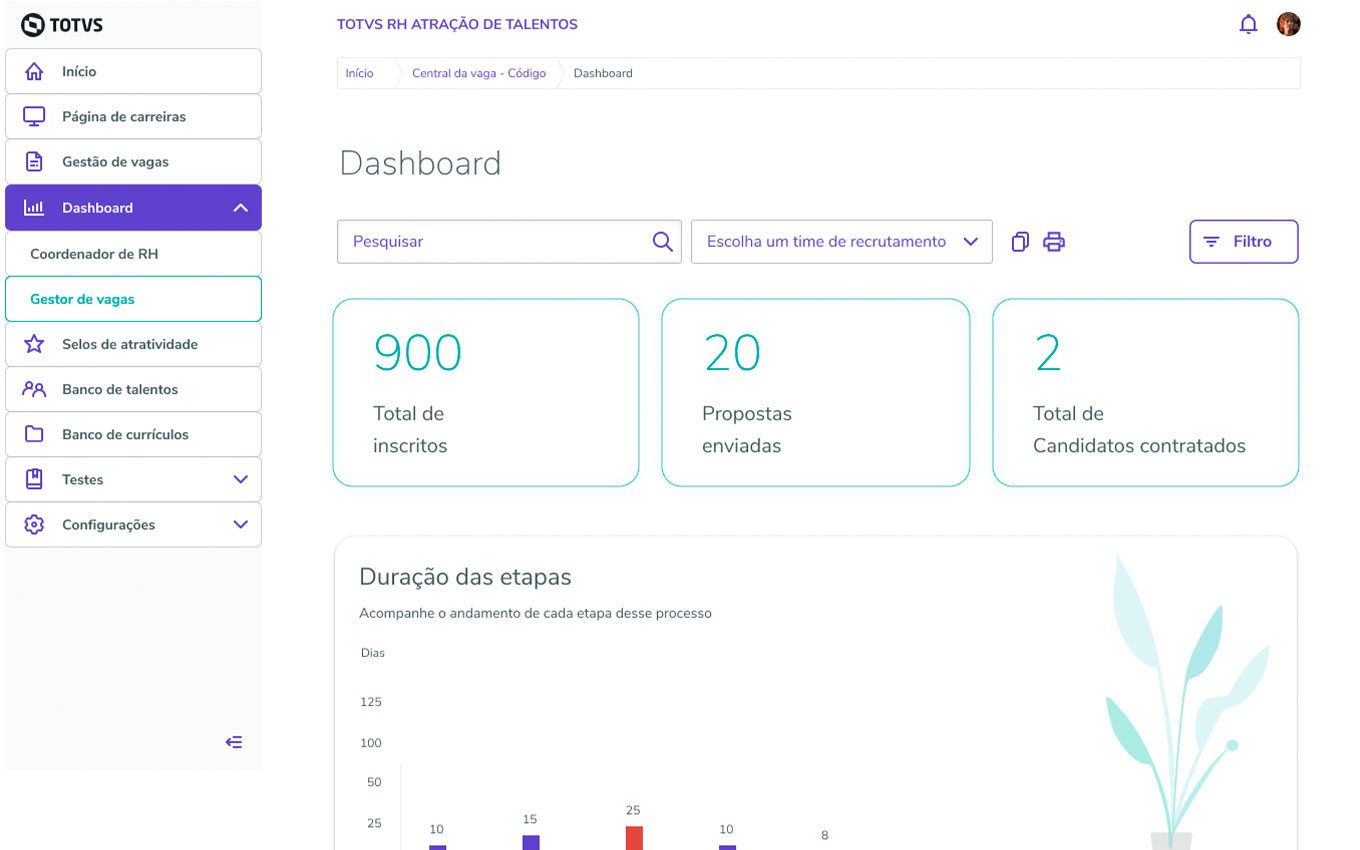
Task: Collapse sidebar using the arrow icon
Action: pyautogui.click(x=234, y=742)
